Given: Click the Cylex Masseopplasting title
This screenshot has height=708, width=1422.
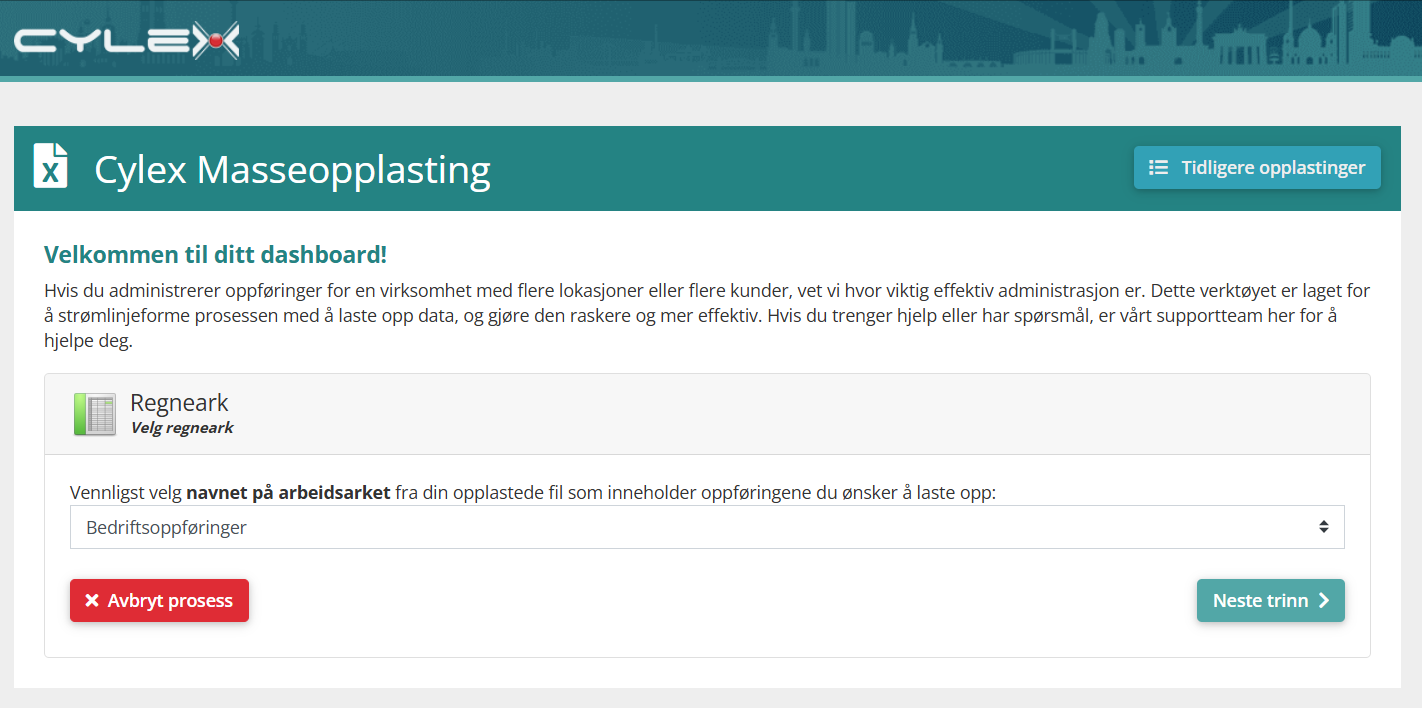Looking at the screenshot, I should pos(292,169).
